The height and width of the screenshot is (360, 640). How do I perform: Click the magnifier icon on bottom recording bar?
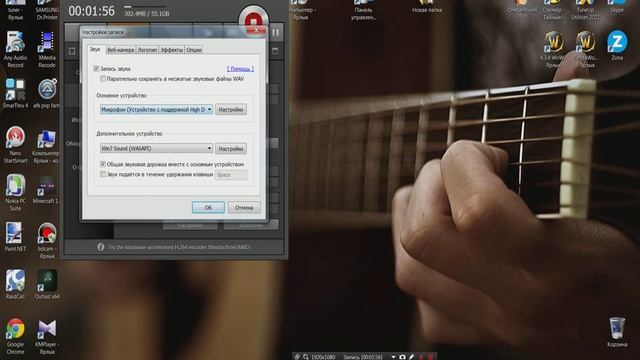click(x=305, y=357)
